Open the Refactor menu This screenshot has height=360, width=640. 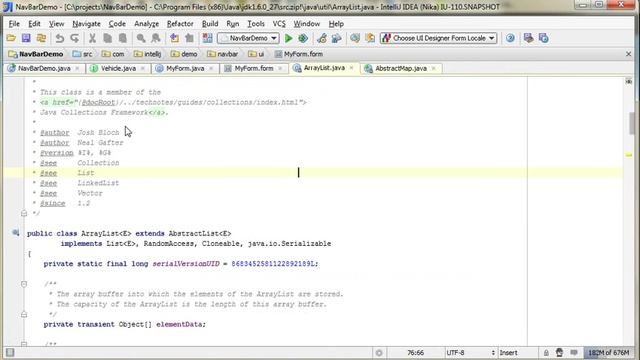click(180, 24)
